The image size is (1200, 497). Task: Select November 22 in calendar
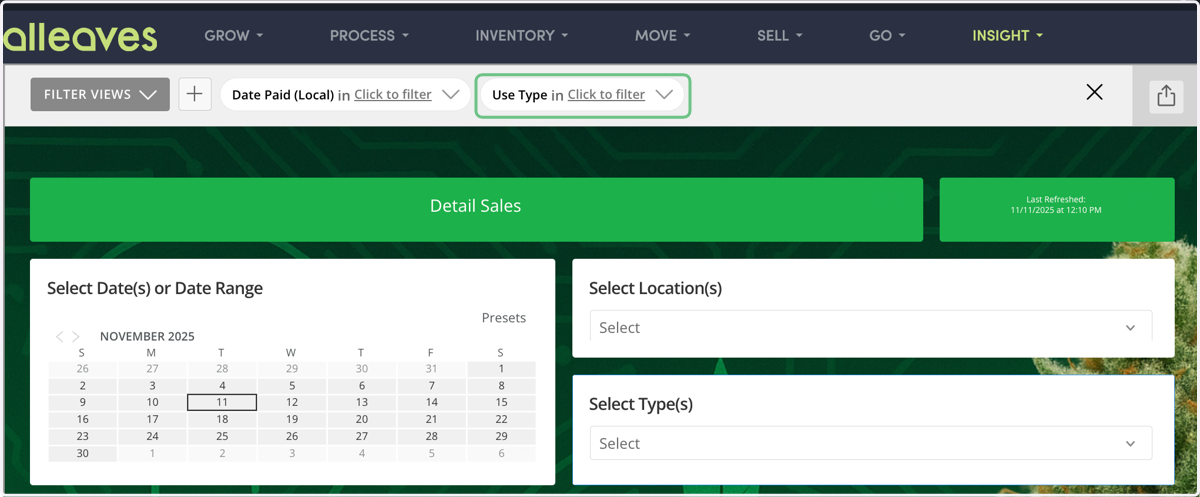501,419
